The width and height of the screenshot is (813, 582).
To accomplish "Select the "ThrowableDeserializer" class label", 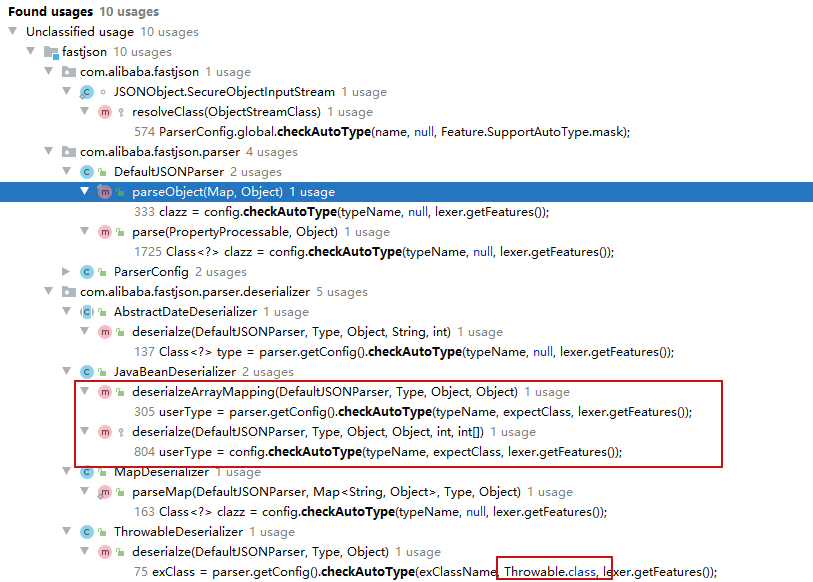I will [178, 532].
